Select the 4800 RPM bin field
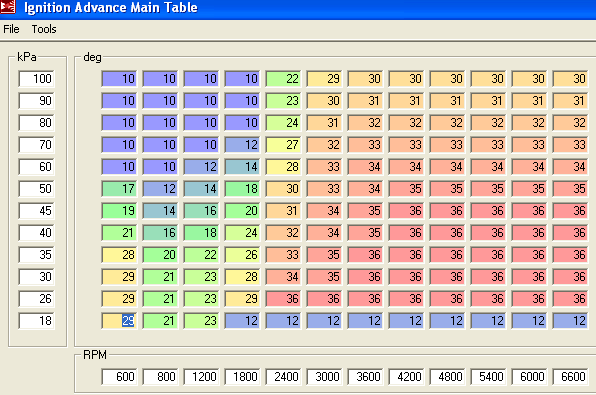 pos(447,377)
